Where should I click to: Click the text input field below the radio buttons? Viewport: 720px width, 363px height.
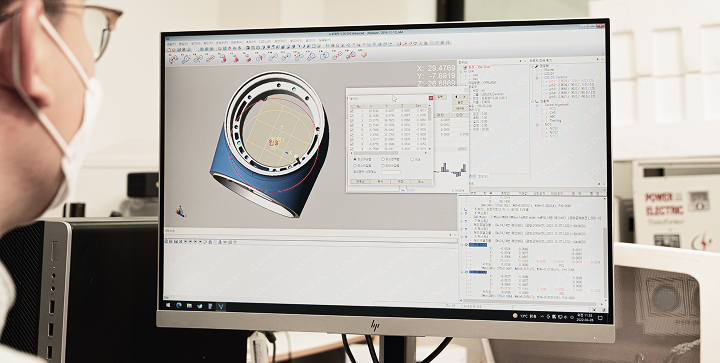[x=391, y=173]
